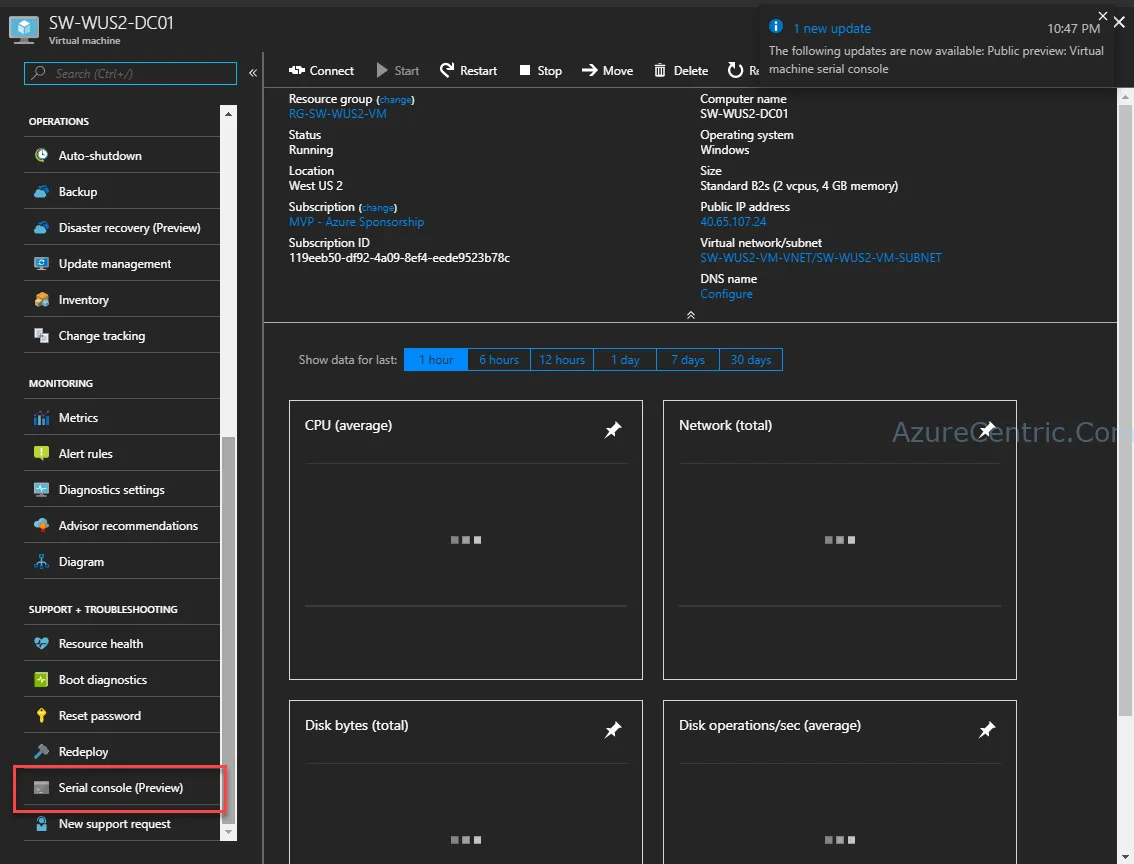Image resolution: width=1134 pixels, height=864 pixels.
Task: Click the Diagram icon
Action: coord(41,562)
